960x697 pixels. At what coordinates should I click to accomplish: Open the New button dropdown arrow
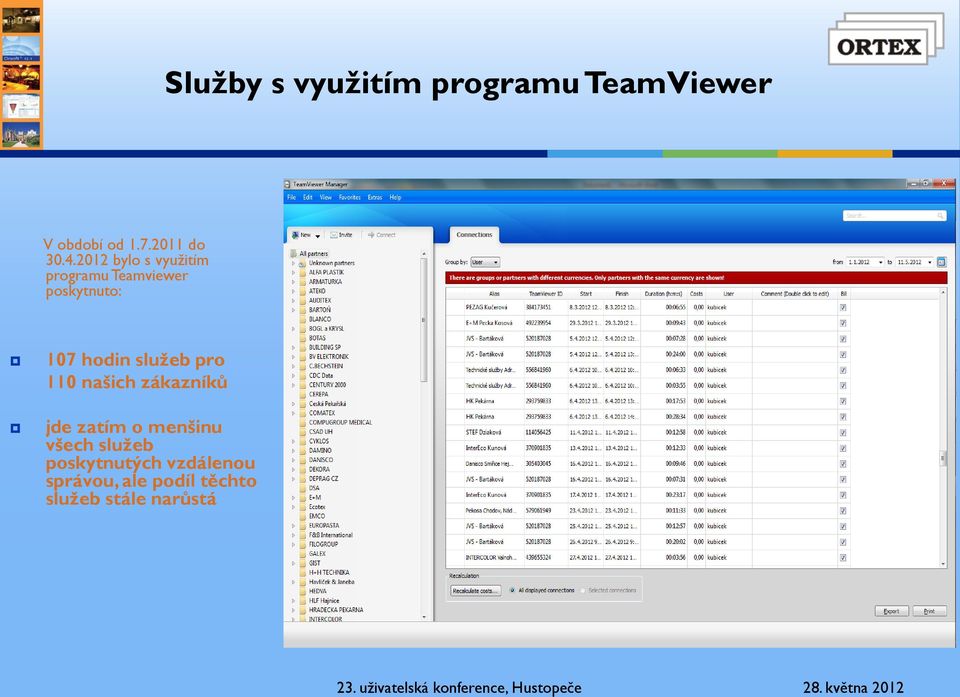coord(318,236)
